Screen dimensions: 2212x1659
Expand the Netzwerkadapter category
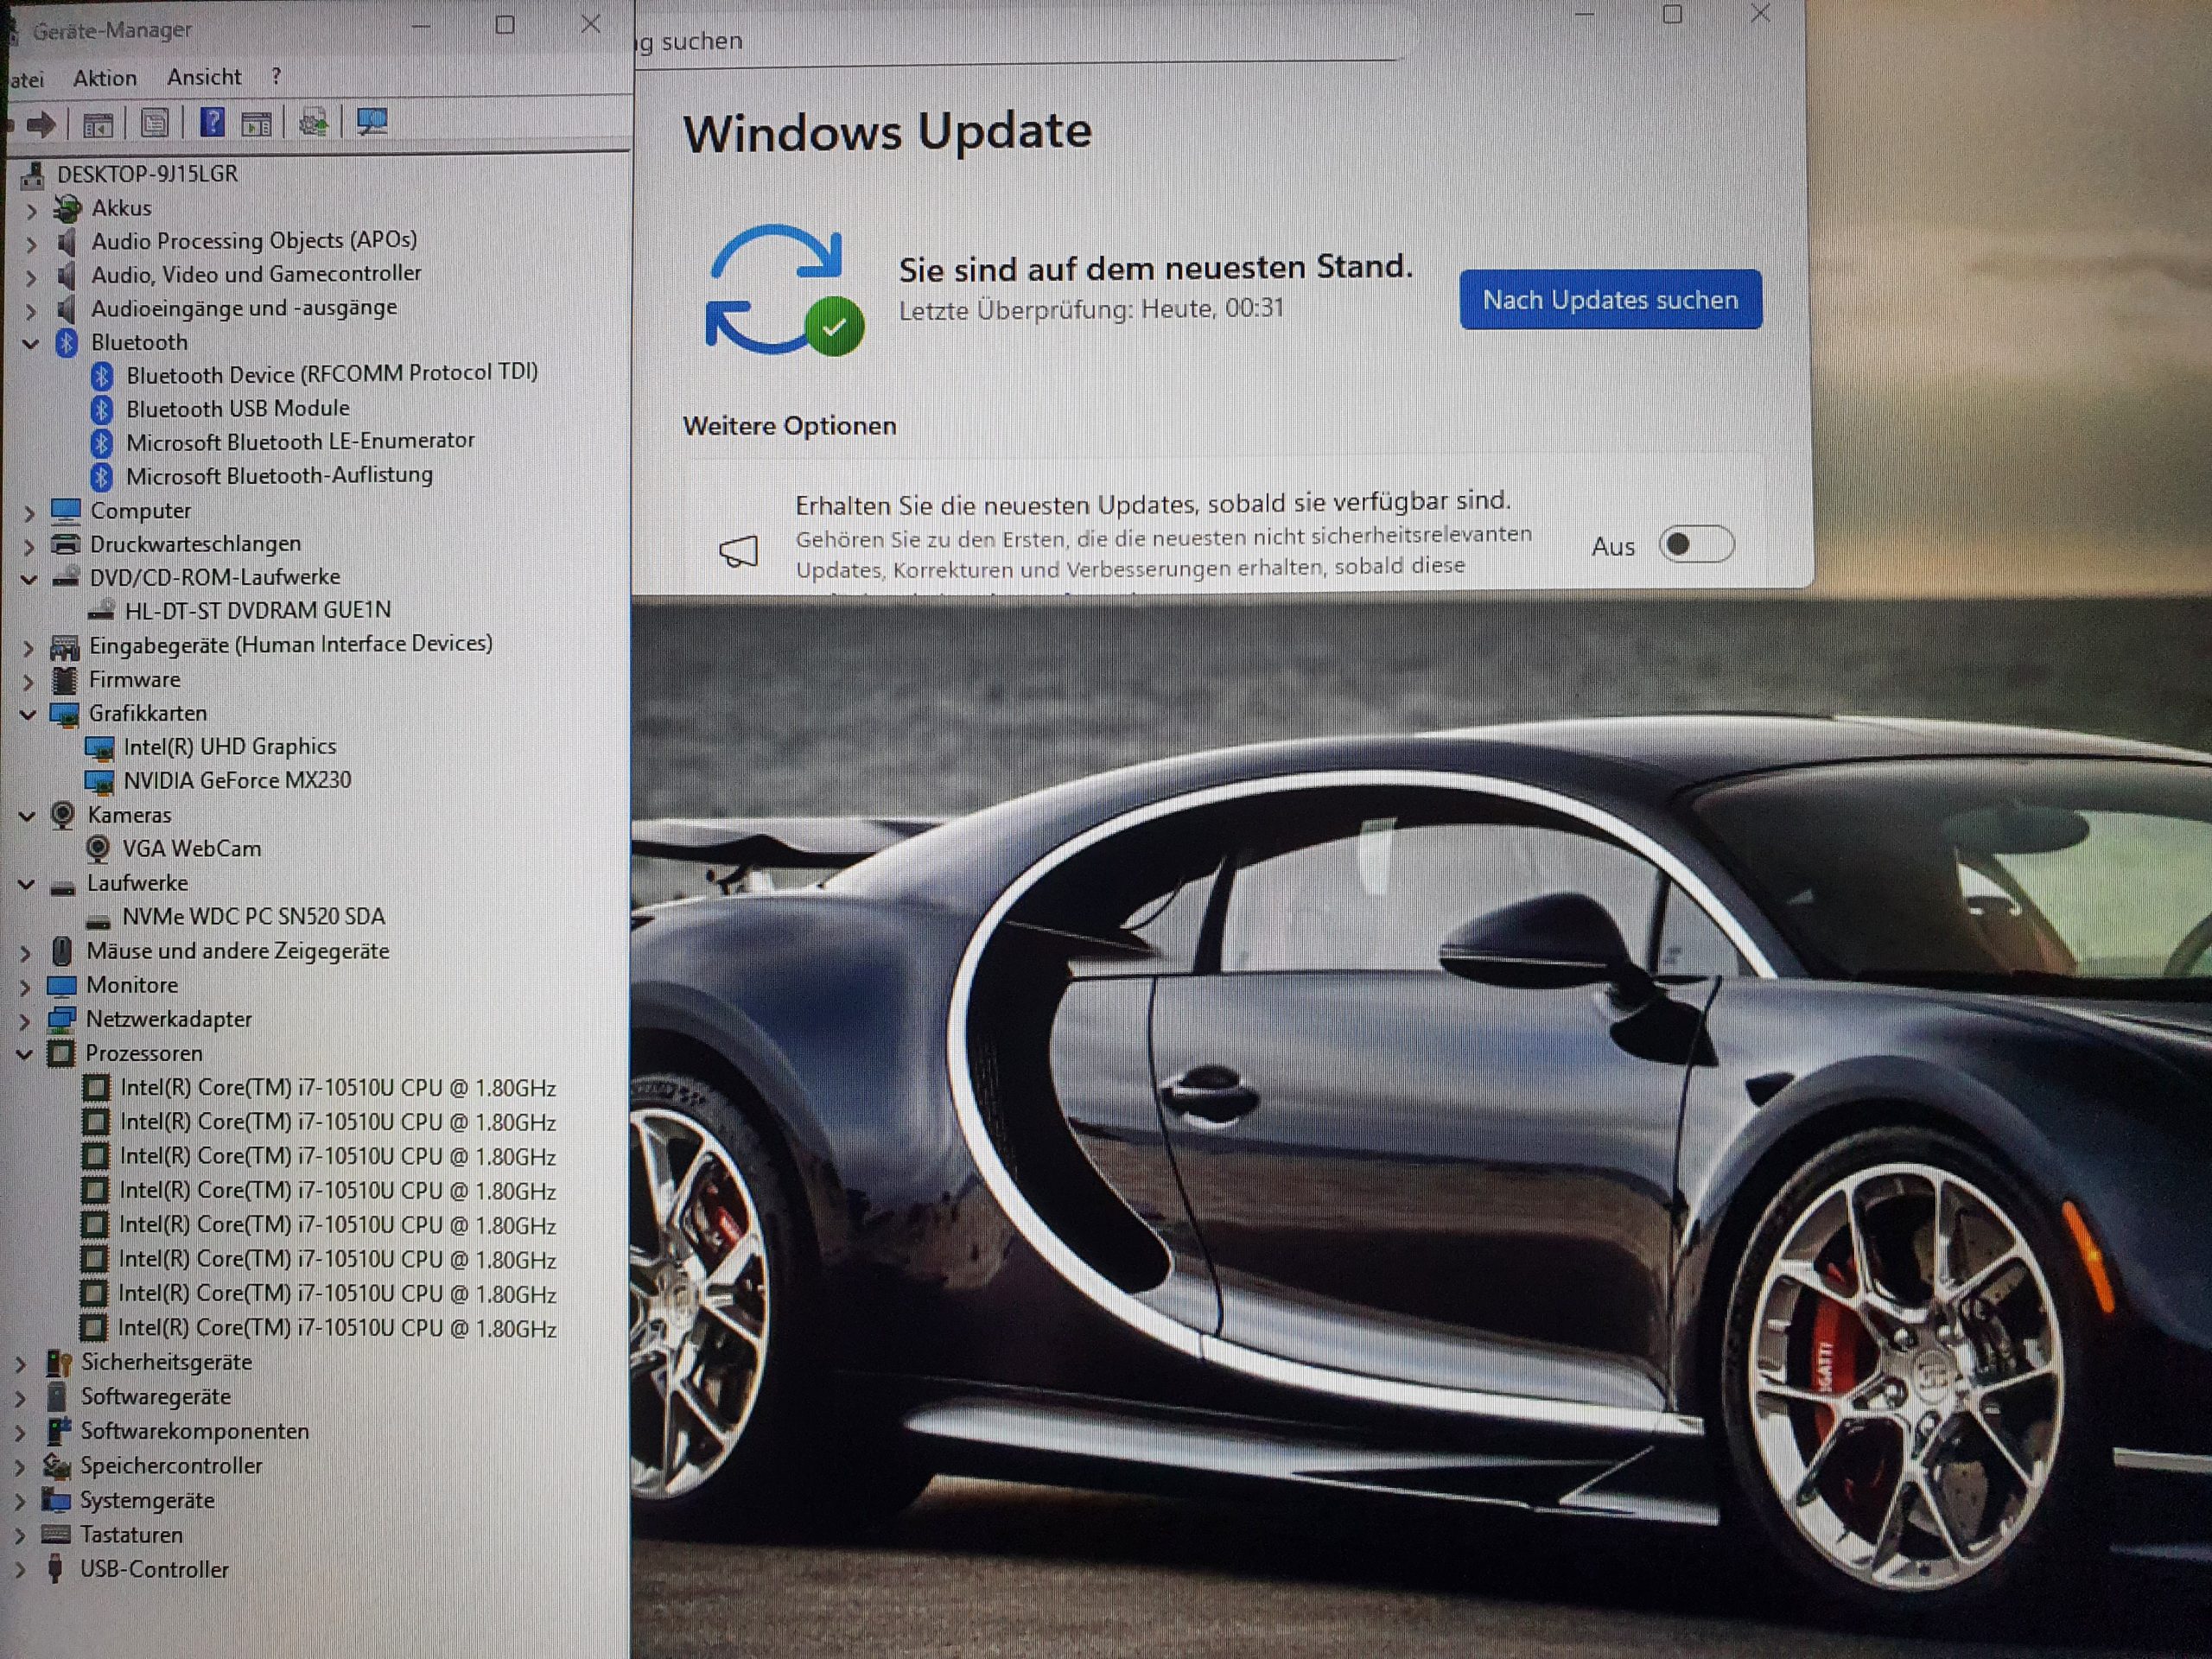pos(25,1020)
